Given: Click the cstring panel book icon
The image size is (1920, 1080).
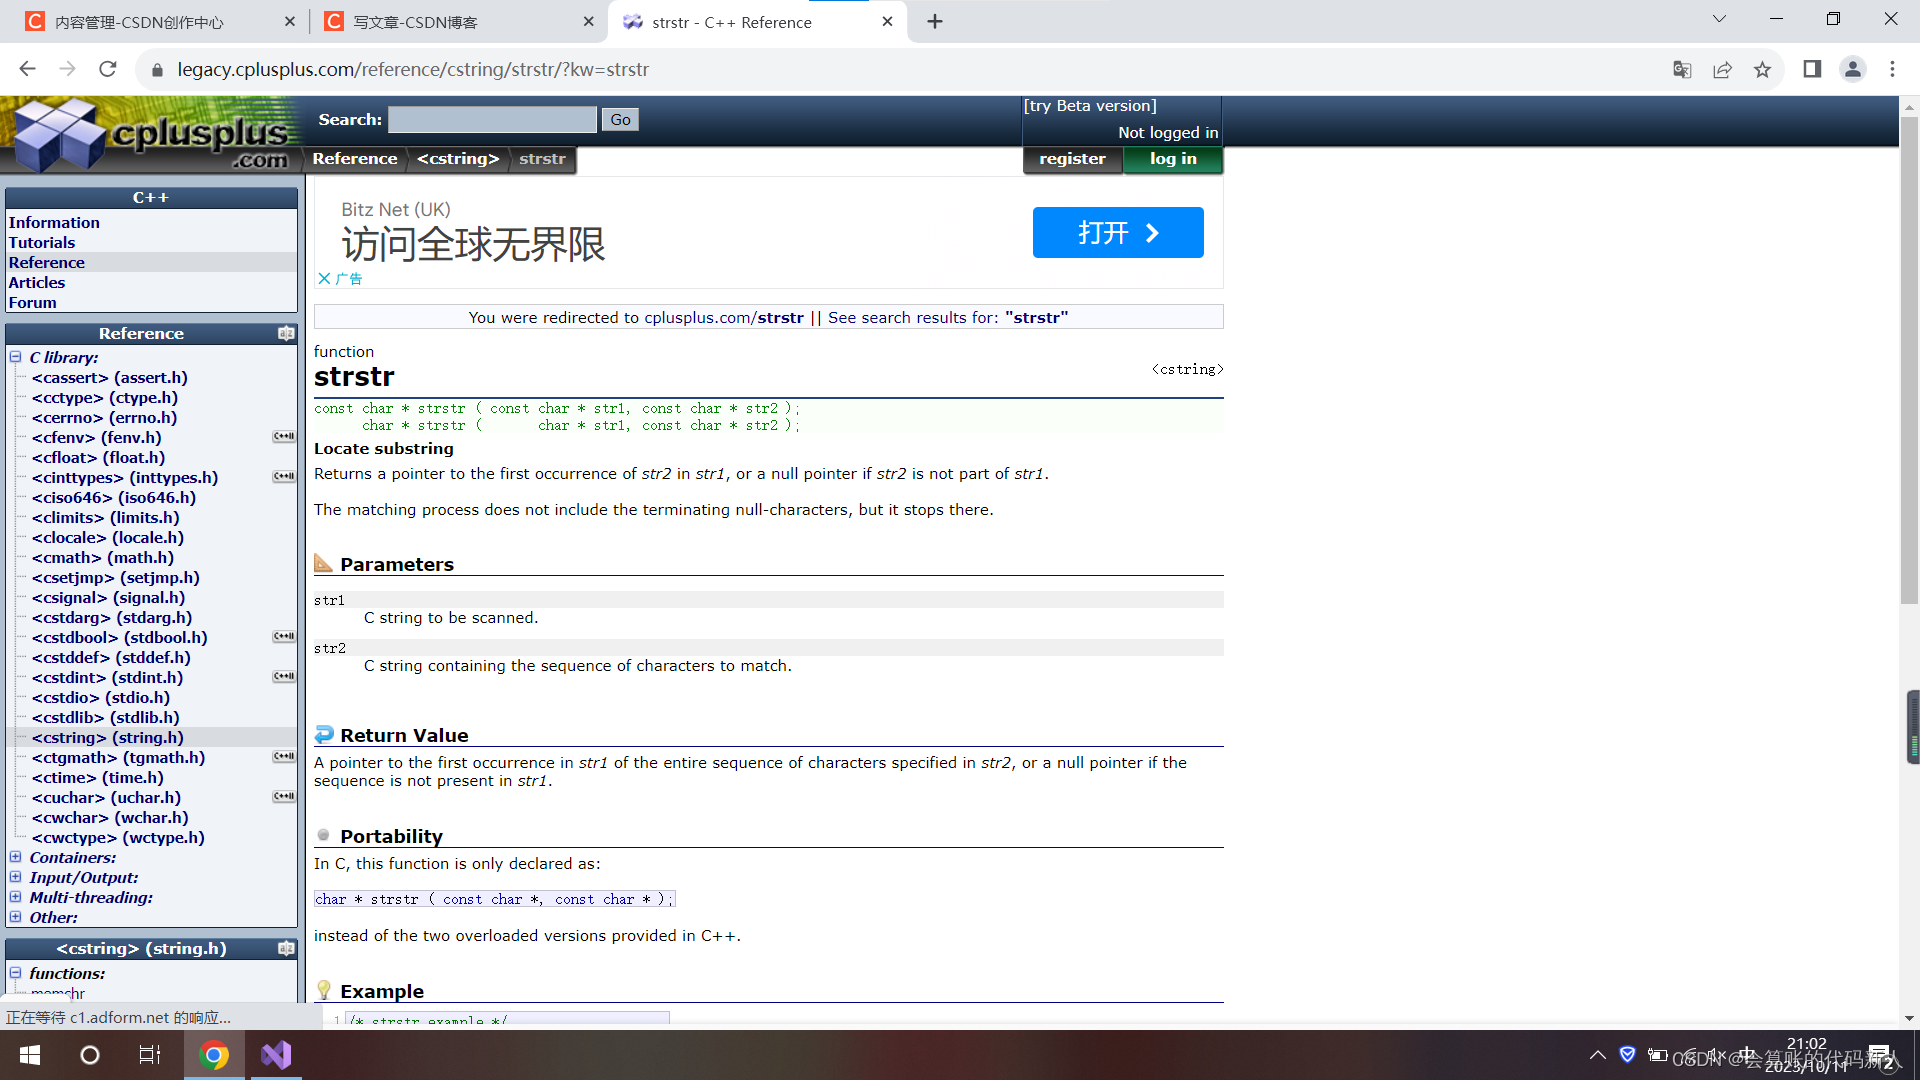Looking at the screenshot, I should pyautogui.click(x=286, y=948).
